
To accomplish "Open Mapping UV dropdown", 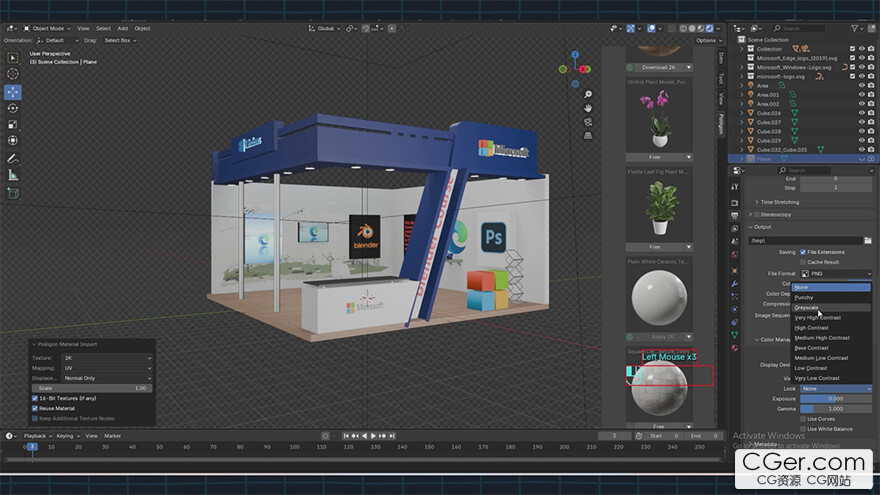I will 107,368.
